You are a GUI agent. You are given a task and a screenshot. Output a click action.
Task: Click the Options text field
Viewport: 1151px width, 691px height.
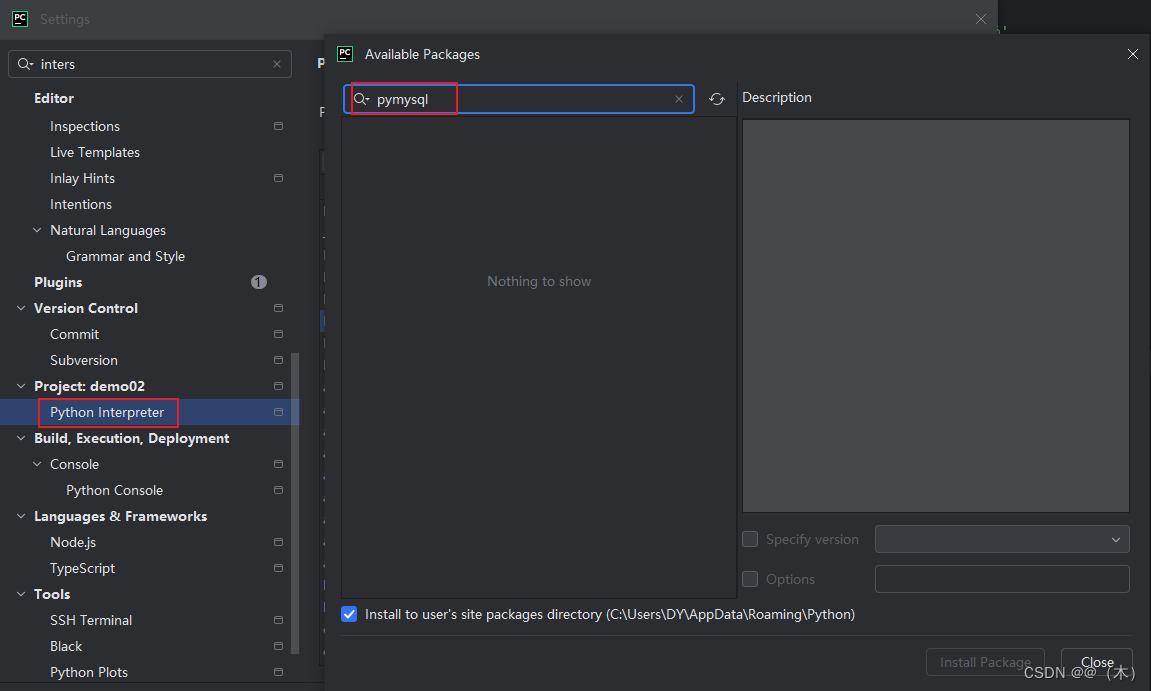point(1002,579)
